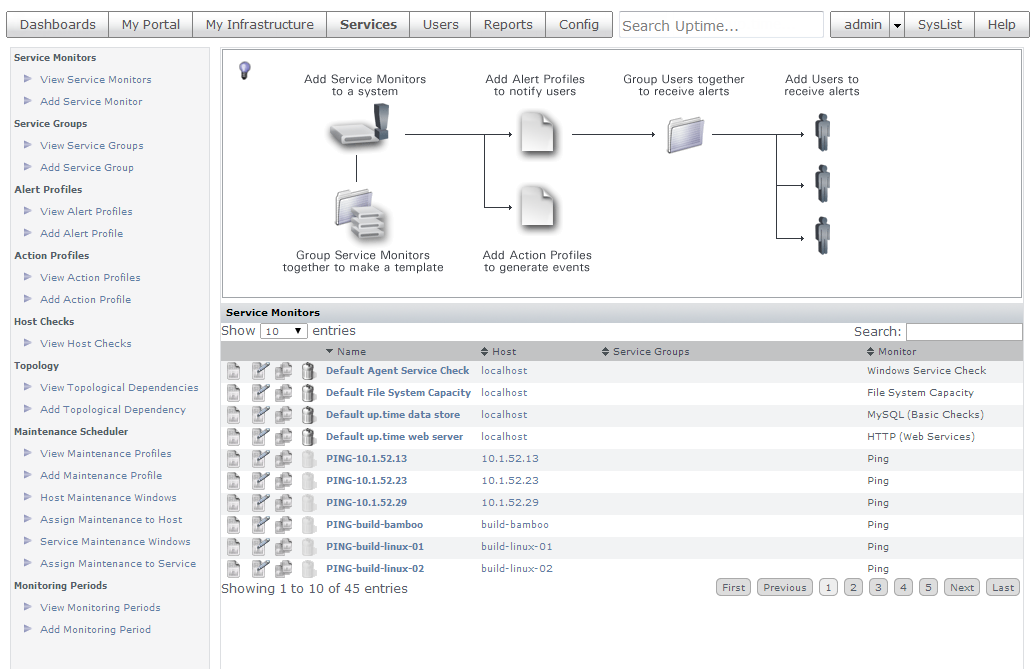Open Default up.time web server monitor link

coord(395,437)
